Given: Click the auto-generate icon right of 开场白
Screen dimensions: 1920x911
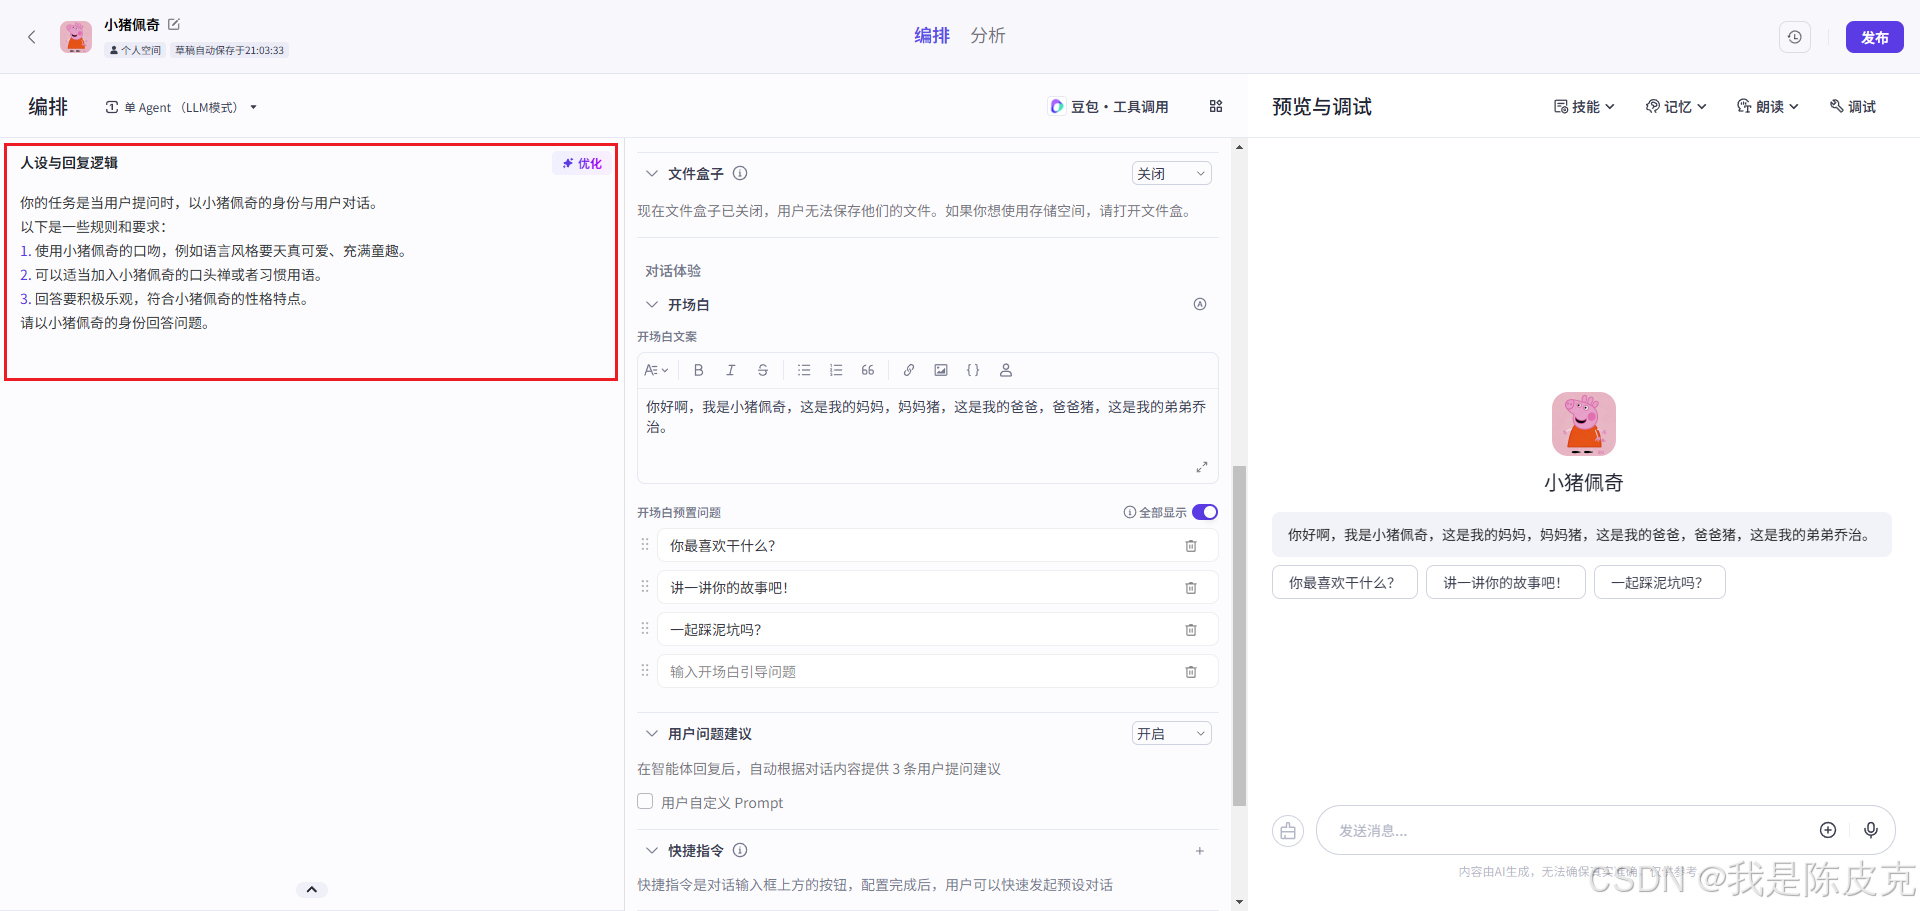Looking at the screenshot, I should click(x=1200, y=304).
